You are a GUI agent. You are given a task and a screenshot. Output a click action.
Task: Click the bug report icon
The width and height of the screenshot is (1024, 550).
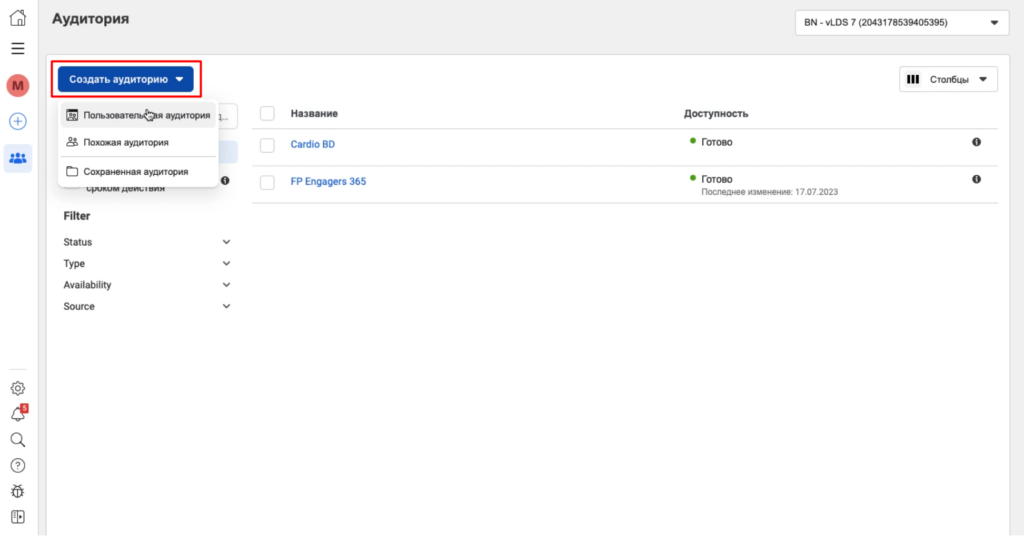[18, 491]
